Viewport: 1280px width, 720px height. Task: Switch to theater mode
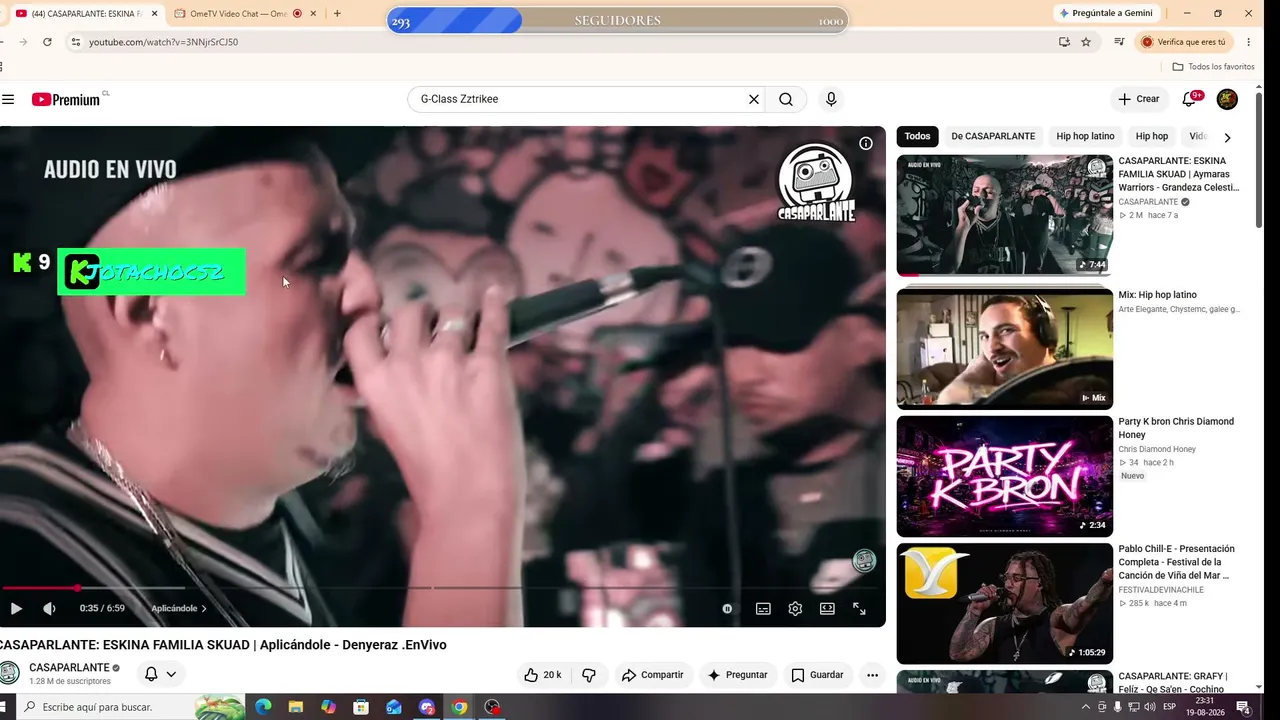tap(827, 608)
